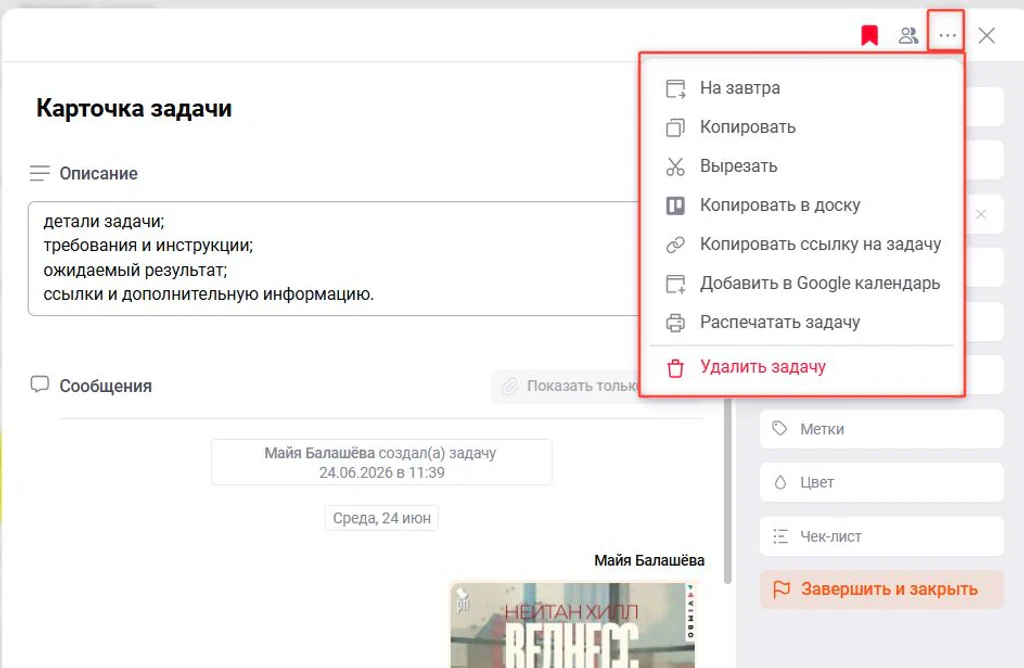The width and height of the screenshot is (1024, 668).
Task: Click the 'Среда, 24 июн' date label
Action: (382, 518)
